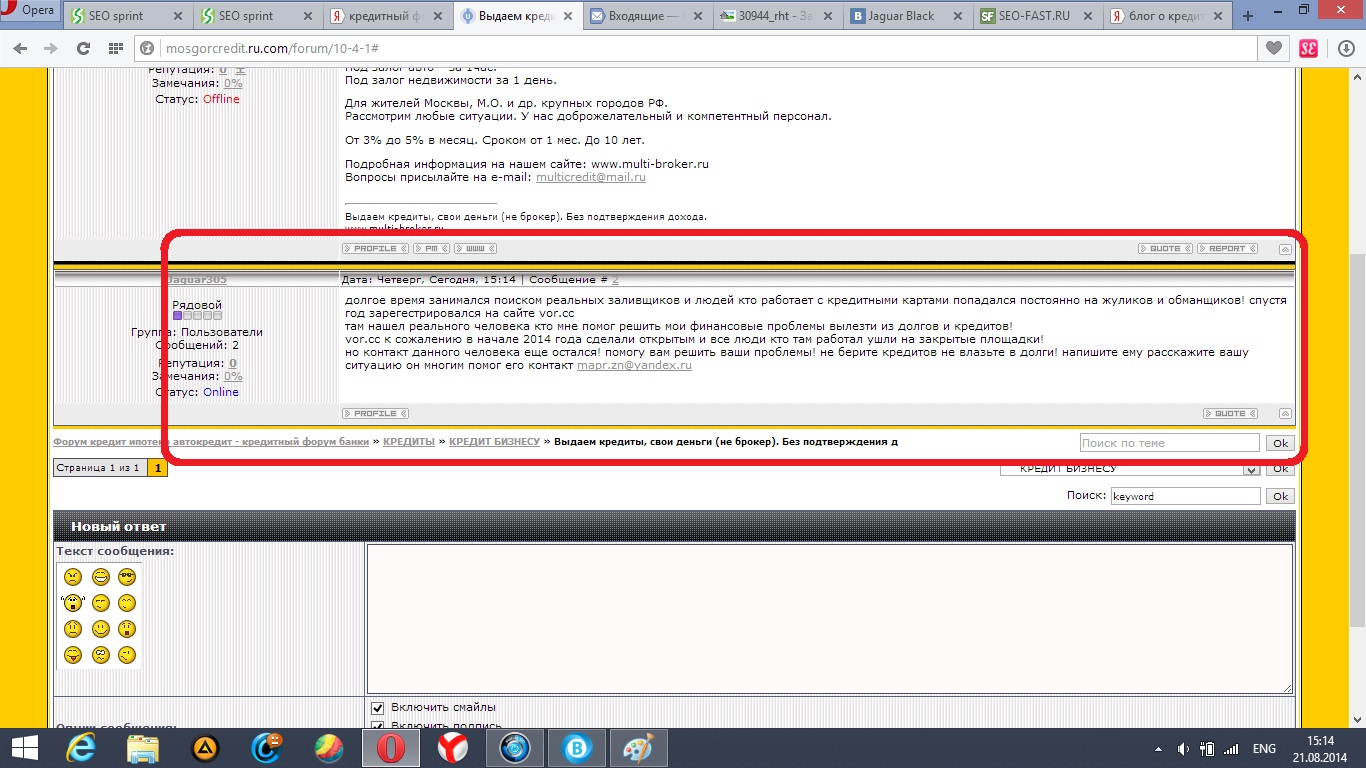Open Jaguar305's reputation 0 link
This screenshot has height=768, width=1366.
(x=233, y=364)
